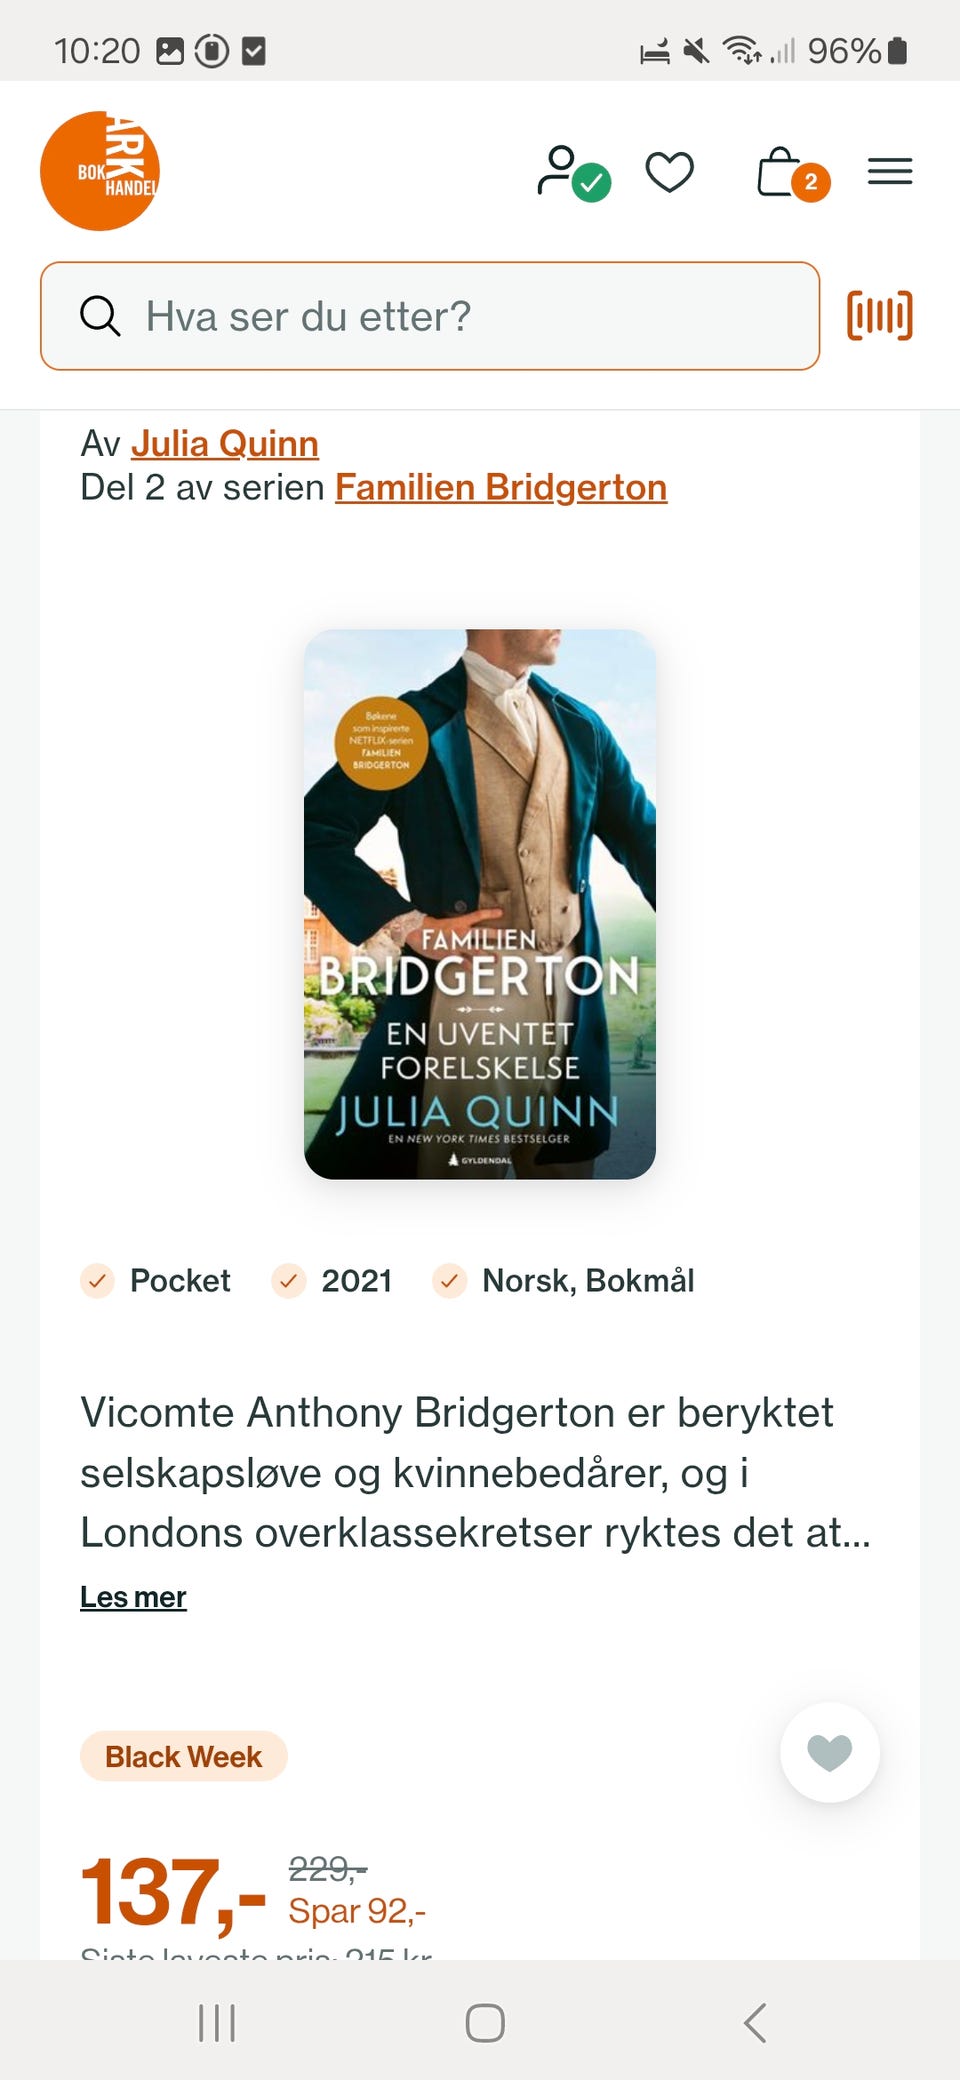The height and width of the screenshot is (2080, 960).
Task: Tap the Black Week badge
Action: tap(184, 1756)
